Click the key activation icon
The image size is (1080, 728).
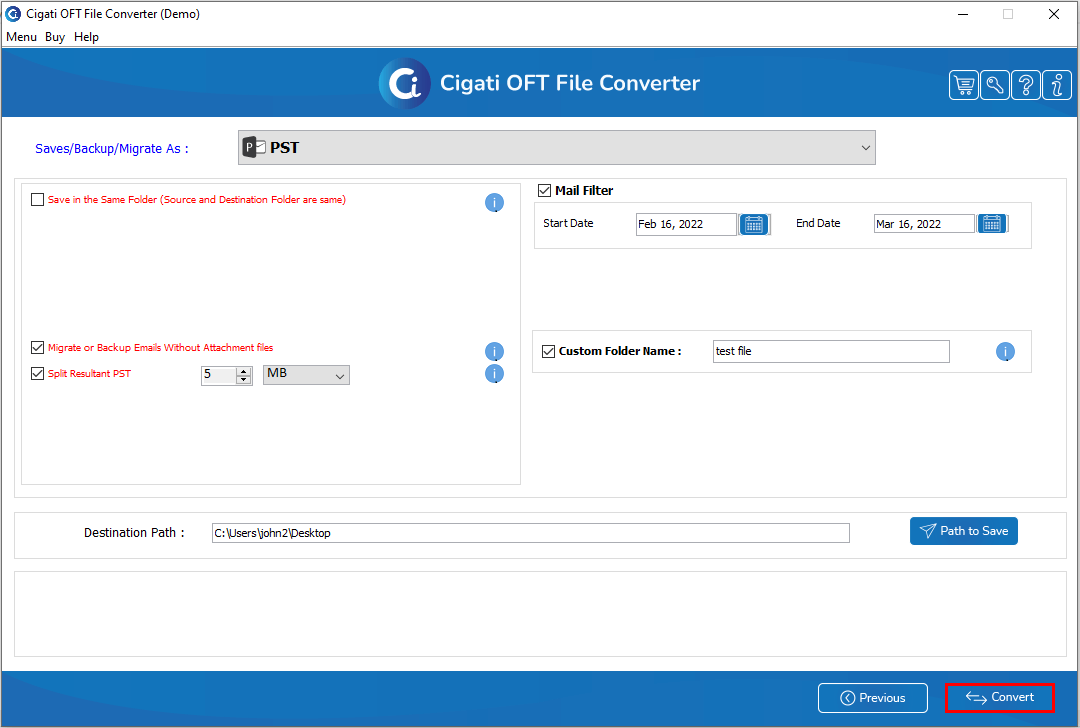(995, 85)
